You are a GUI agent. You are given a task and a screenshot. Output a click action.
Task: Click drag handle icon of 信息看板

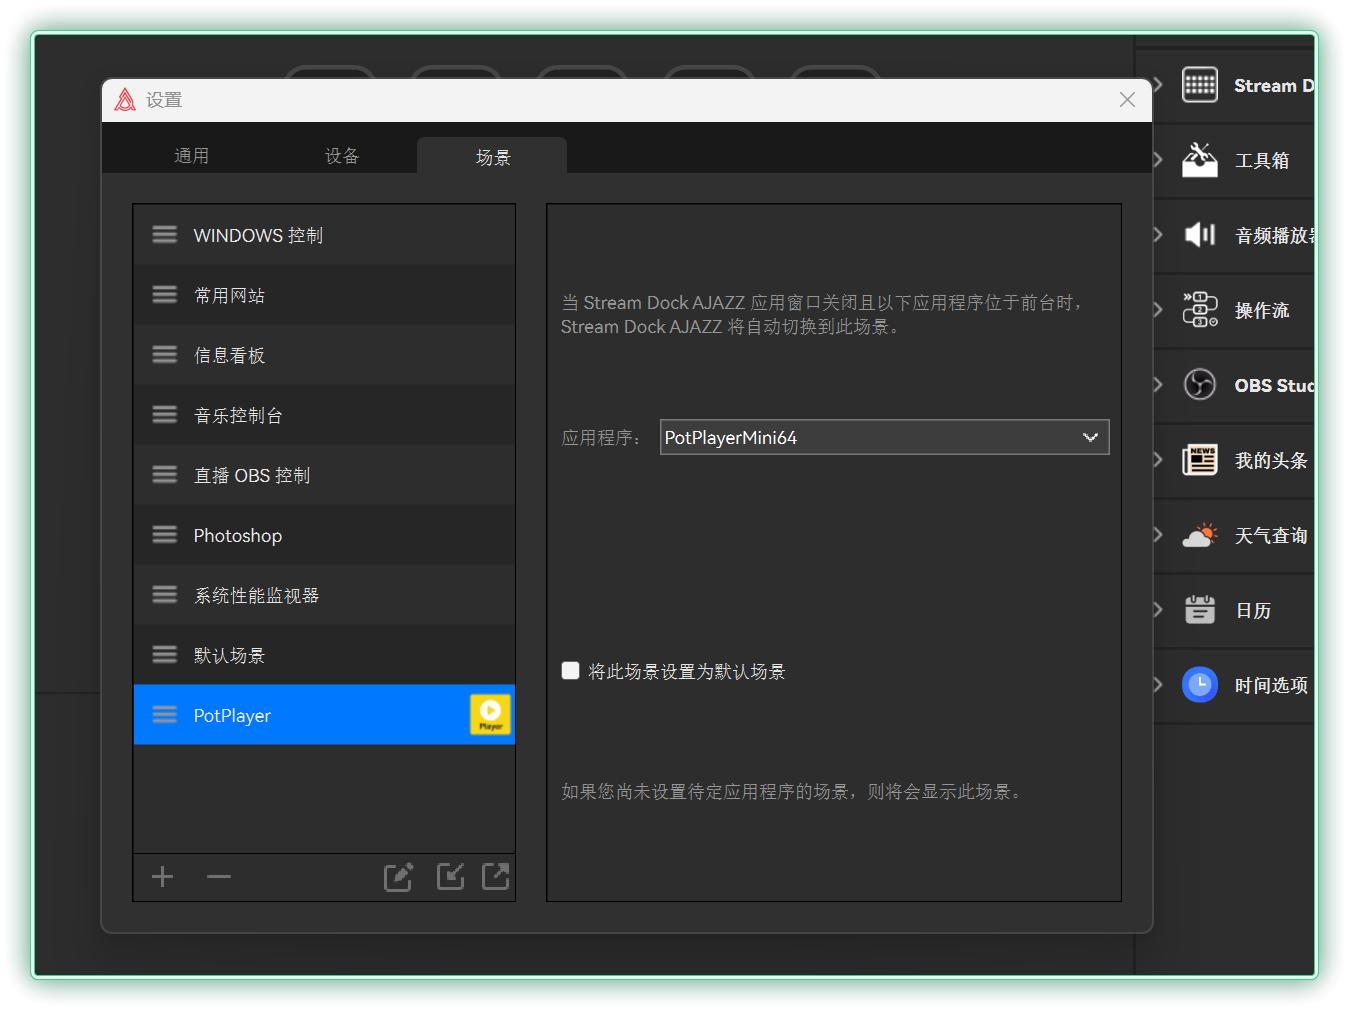coord(164,355)
